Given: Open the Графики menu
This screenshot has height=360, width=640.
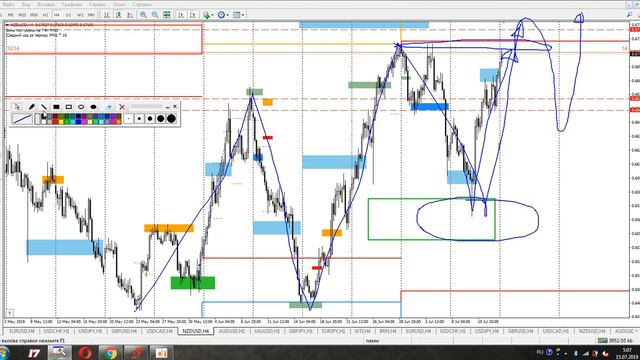Looking at the screenshot, I should (72, 4).
